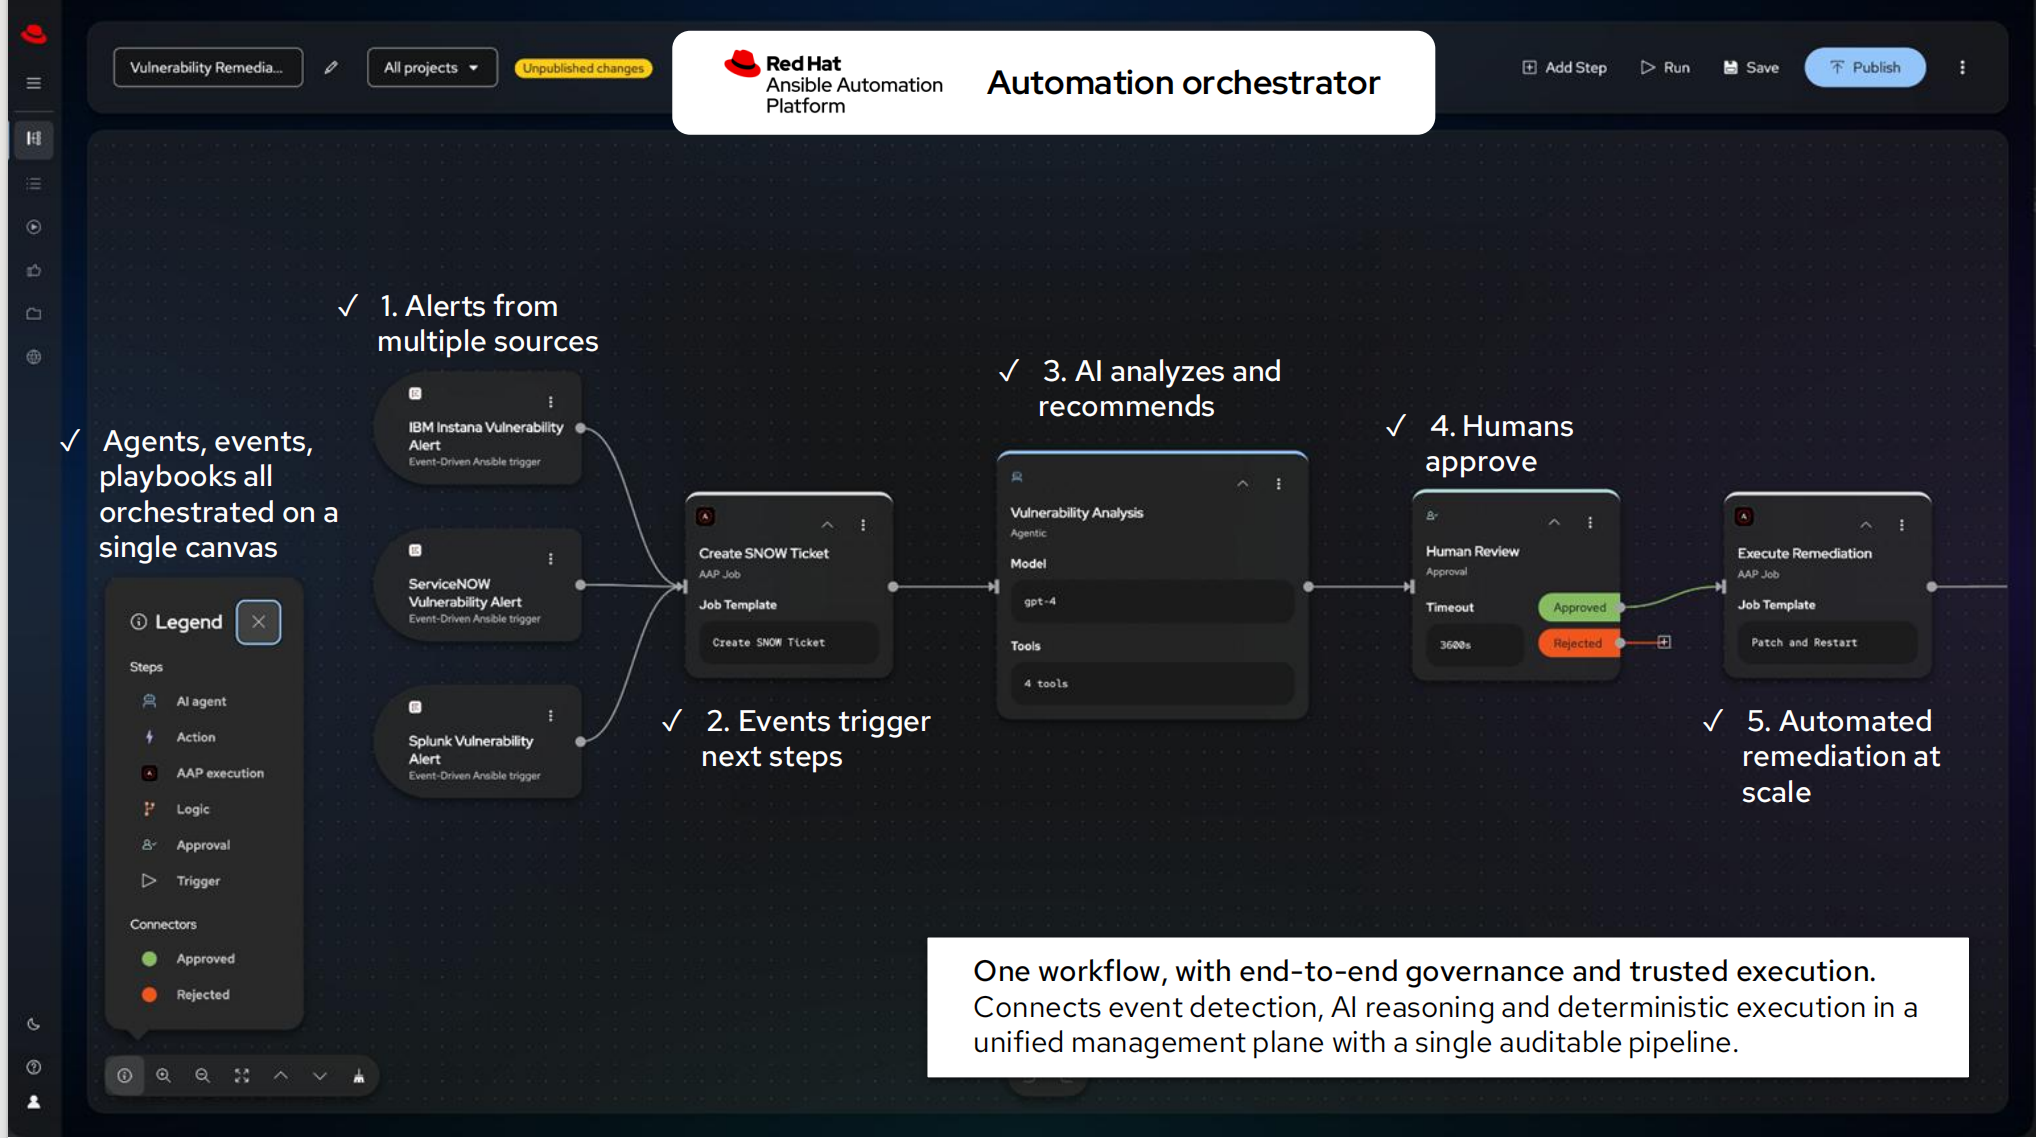Click the pencil icon to rename the workflow
The image size is (2036, 1138).
(331, 67)
